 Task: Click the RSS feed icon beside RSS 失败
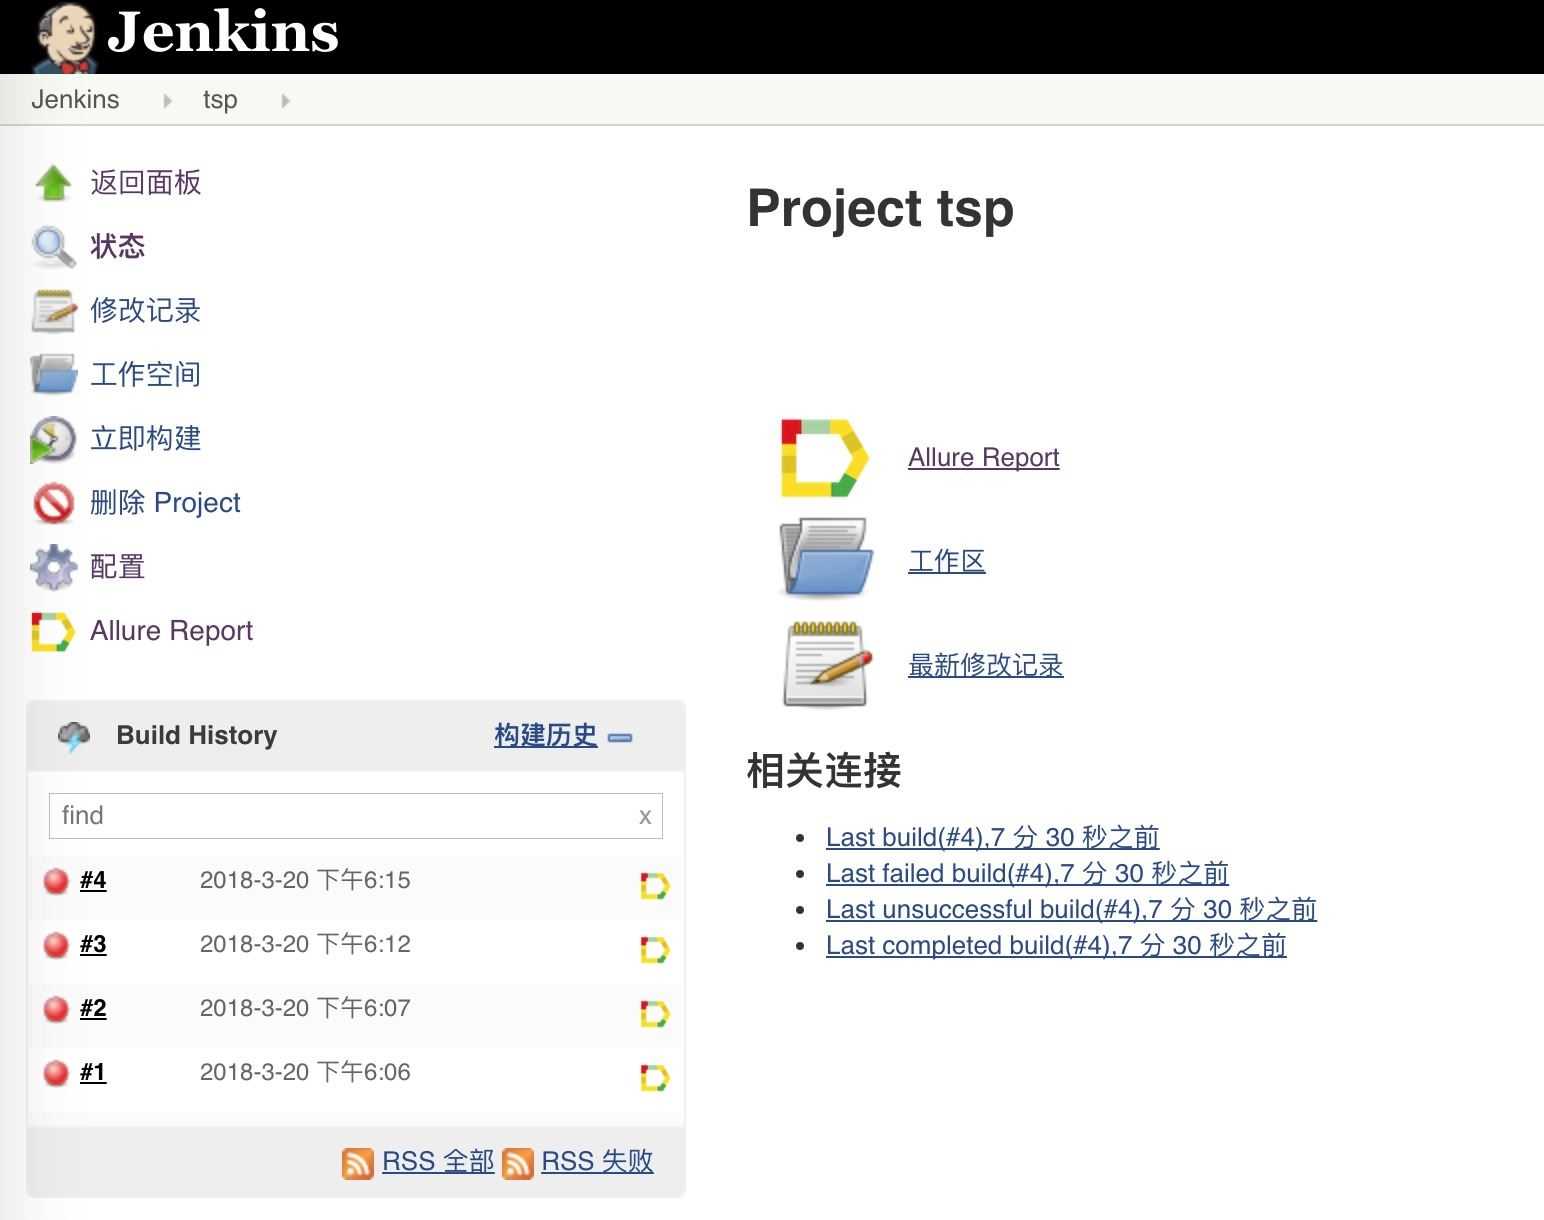pyautogui.click(x=517, y=1163)
